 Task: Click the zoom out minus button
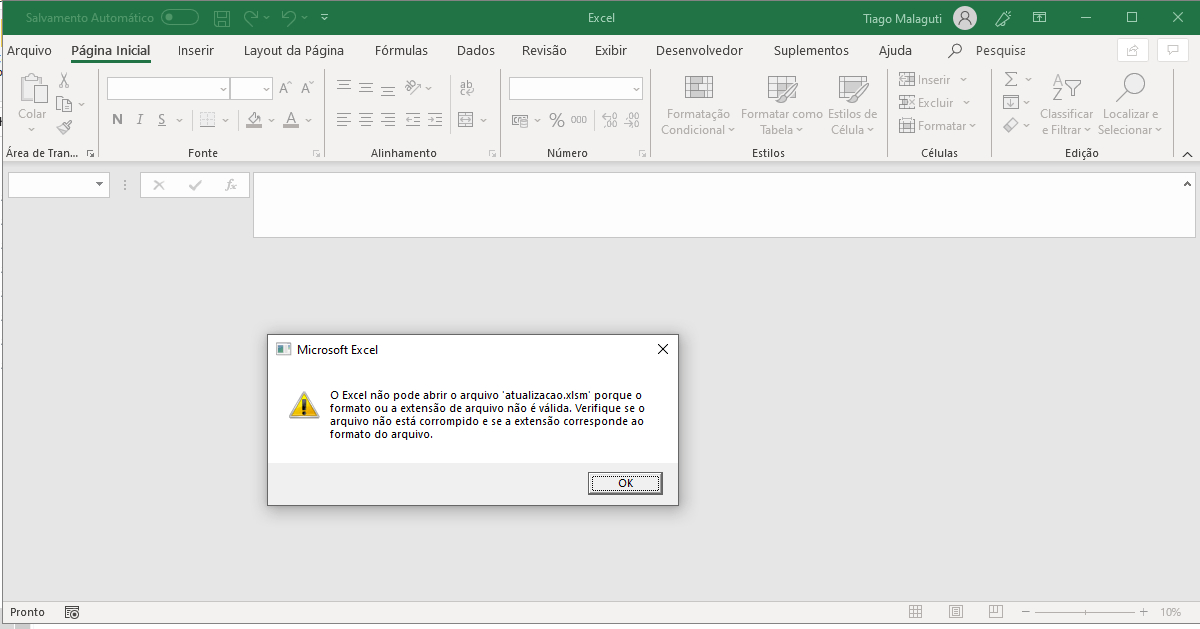(1025, 612)
